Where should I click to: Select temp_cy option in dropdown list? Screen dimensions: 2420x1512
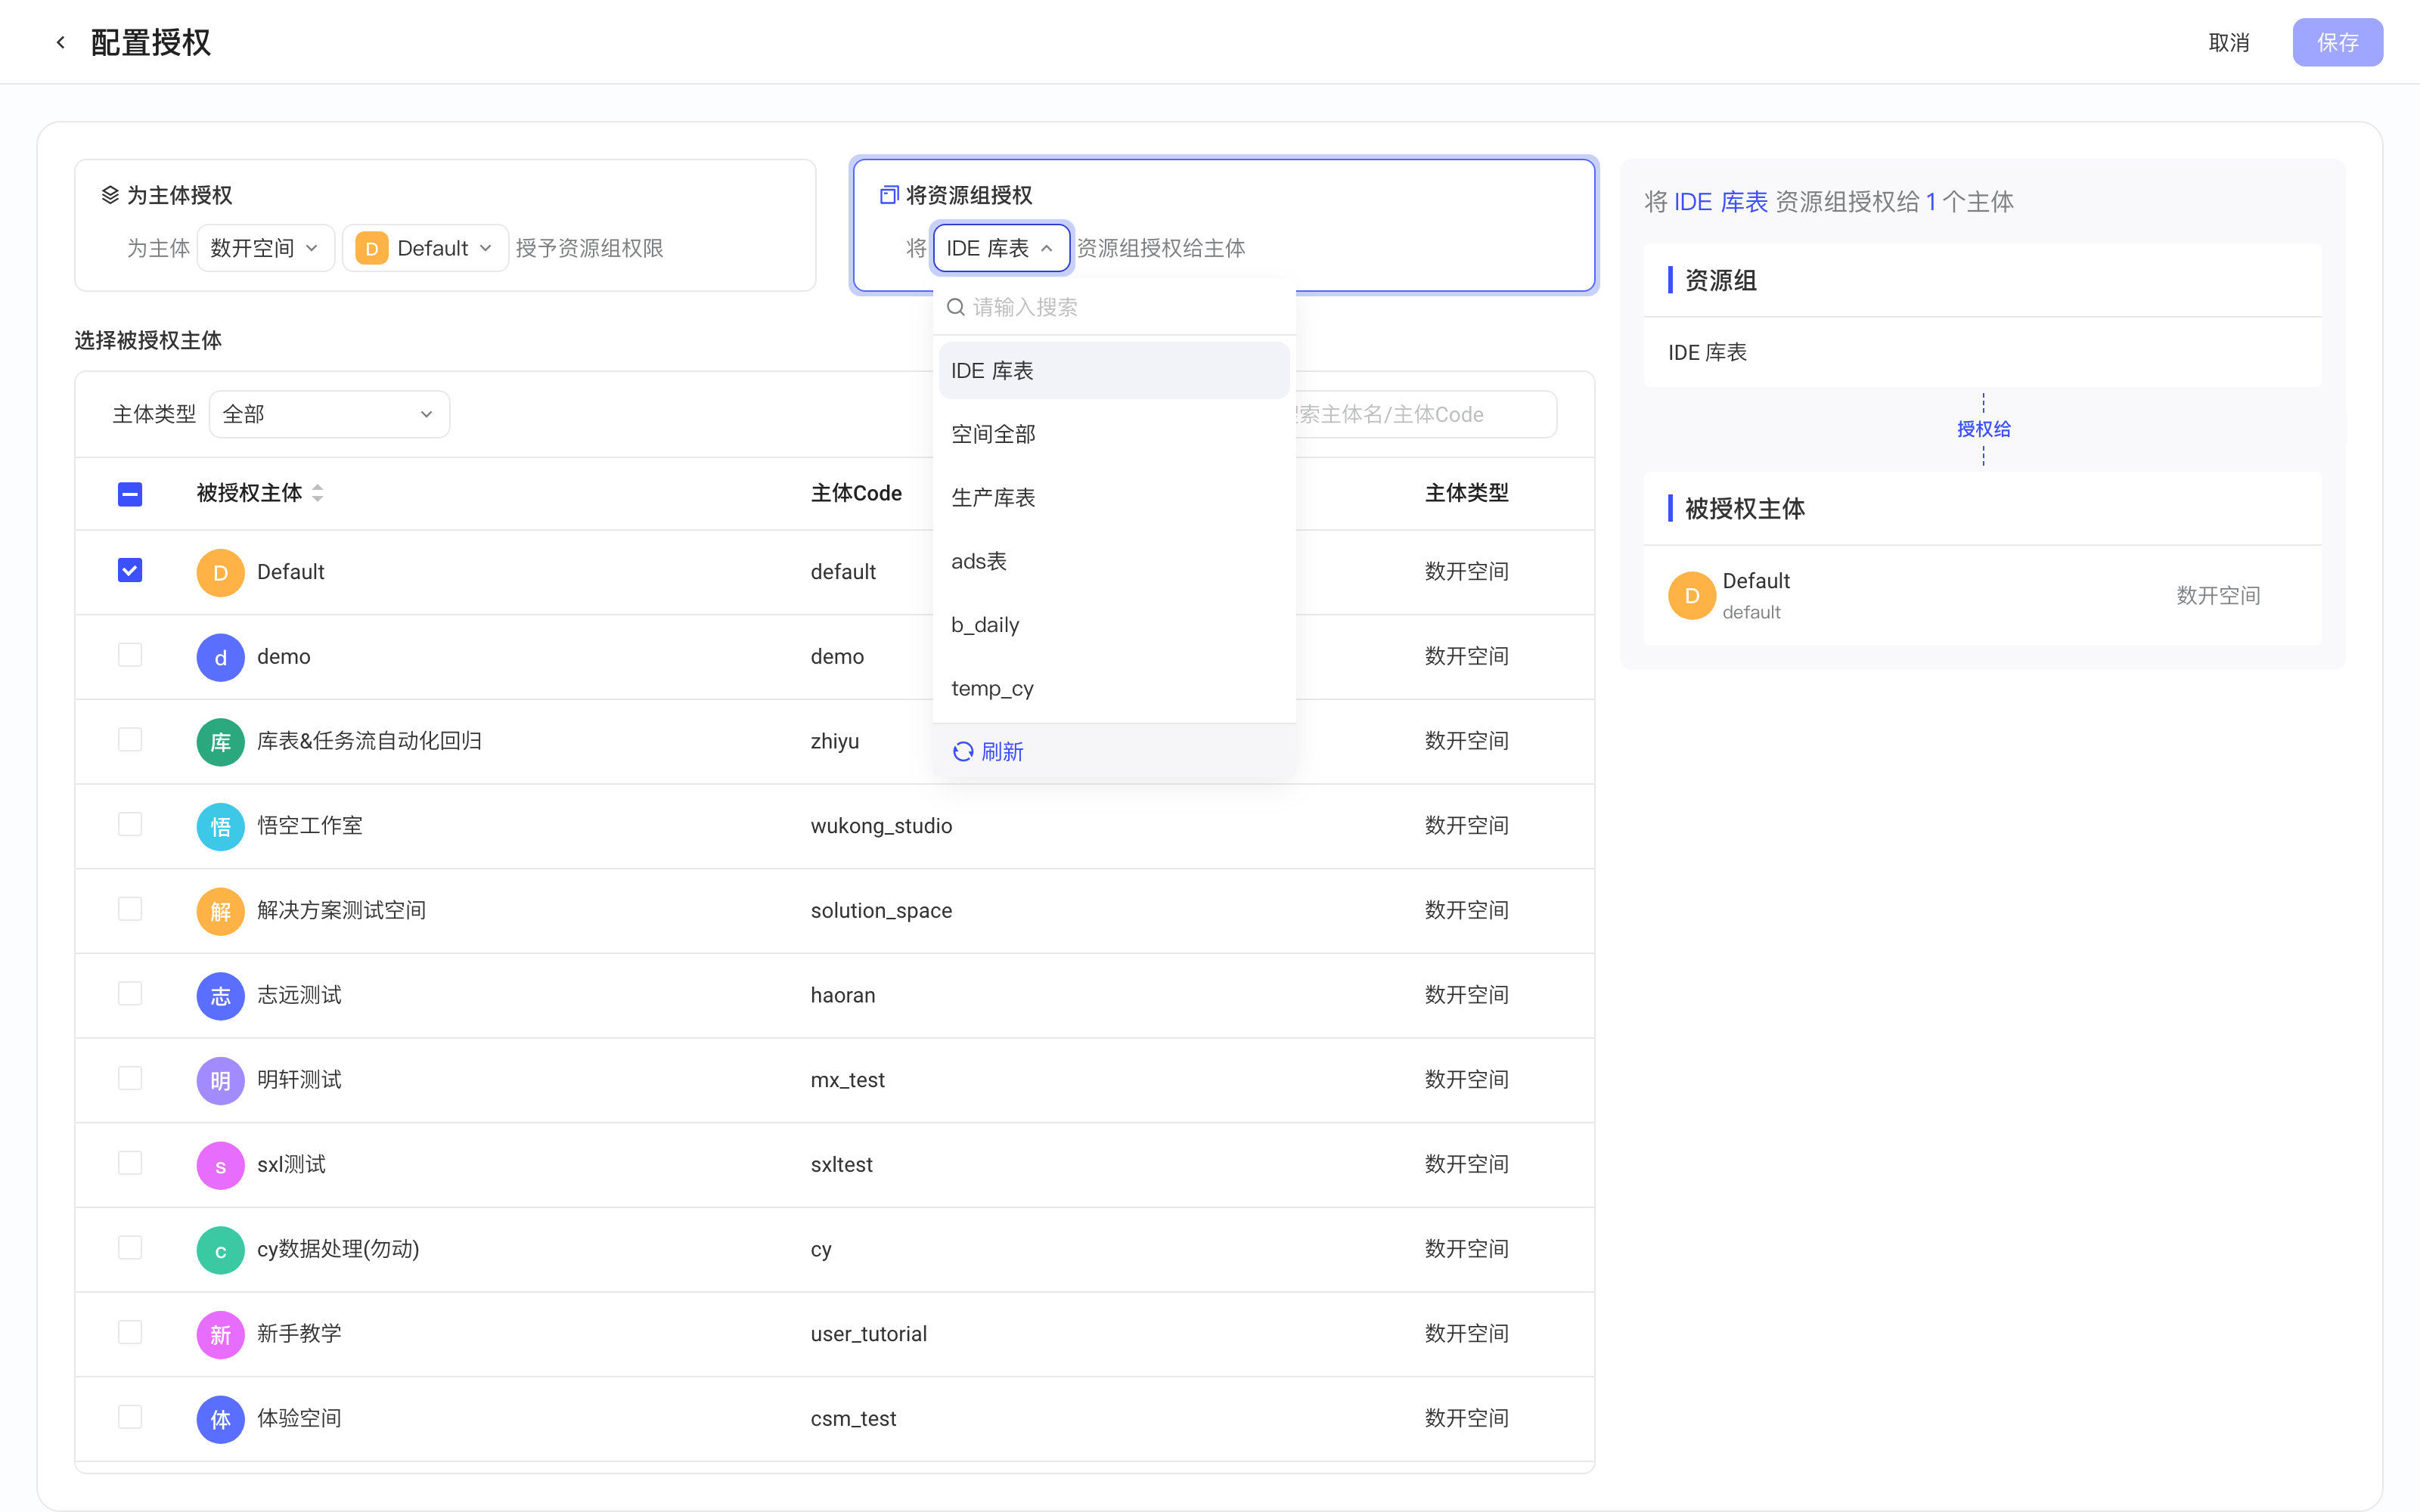1114,688
